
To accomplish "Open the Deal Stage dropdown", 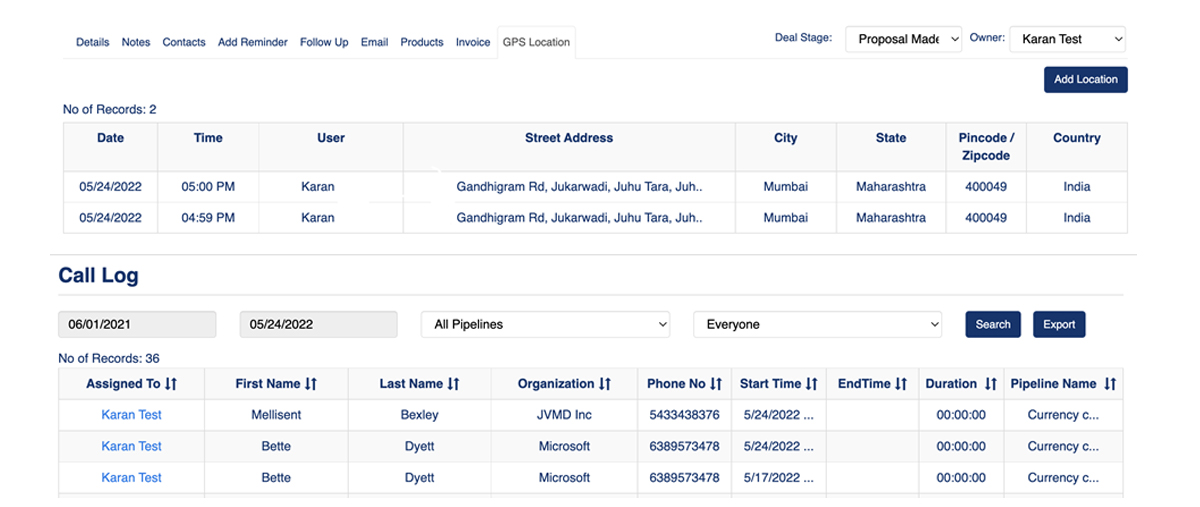I will 903,39.
